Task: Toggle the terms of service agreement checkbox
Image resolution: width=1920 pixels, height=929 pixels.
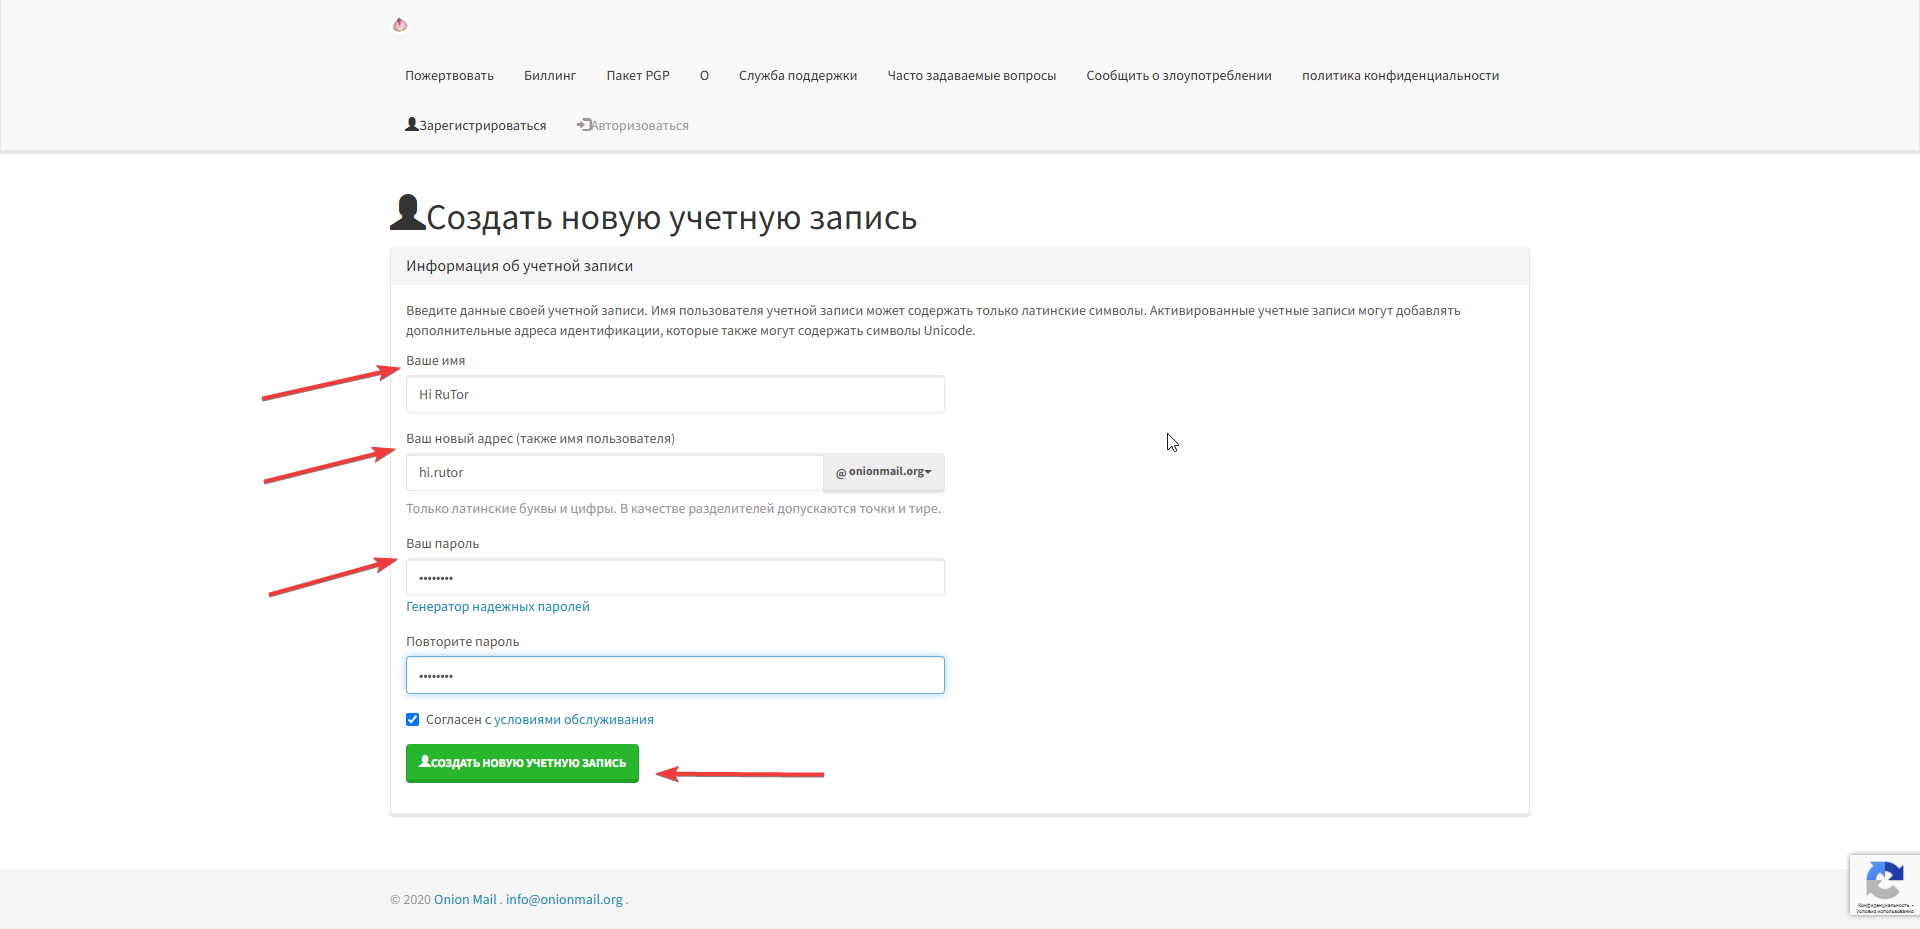Action: click(x=413, y=720)
